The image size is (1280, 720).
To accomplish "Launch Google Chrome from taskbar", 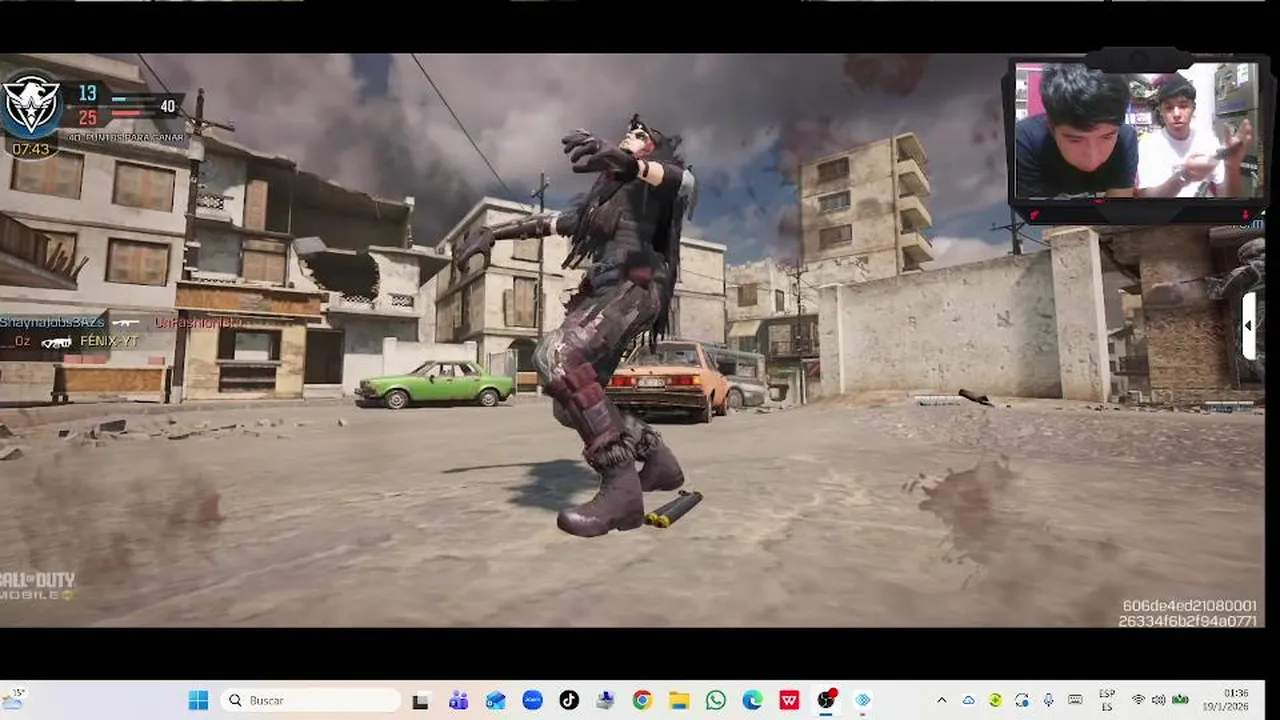I will 642,700.
